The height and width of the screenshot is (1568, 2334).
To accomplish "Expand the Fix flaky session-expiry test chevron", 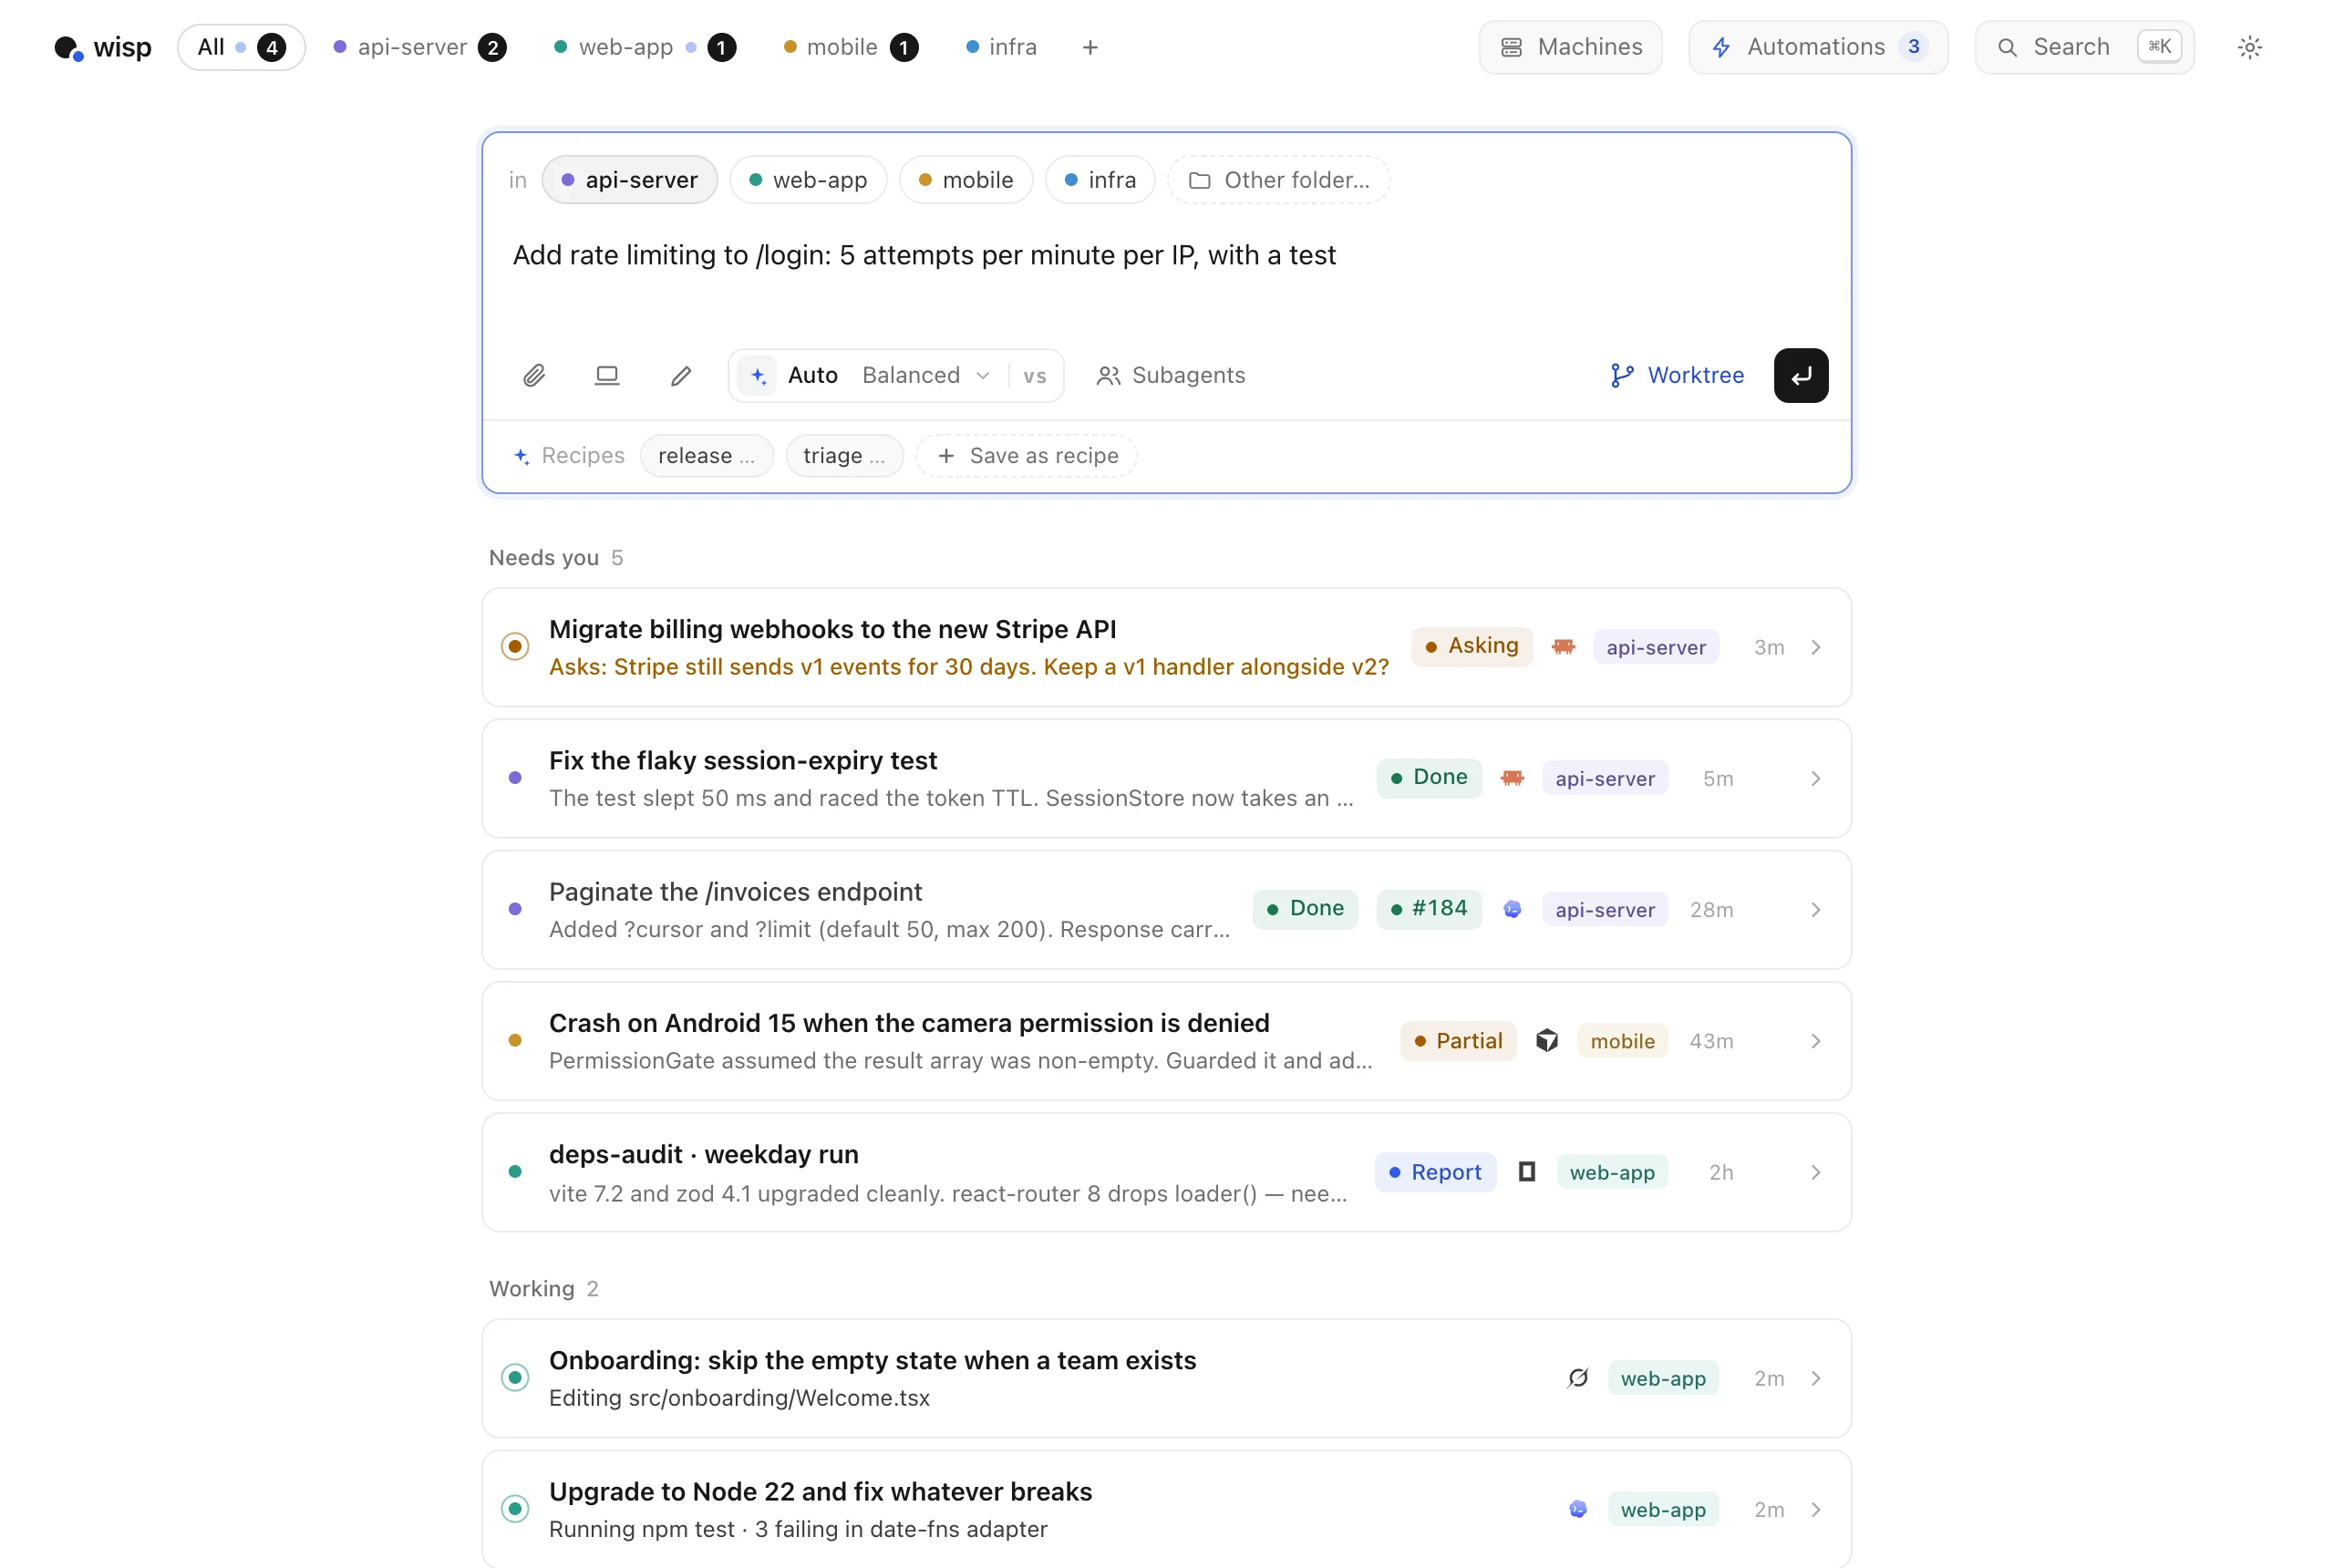I will 1816,778.
